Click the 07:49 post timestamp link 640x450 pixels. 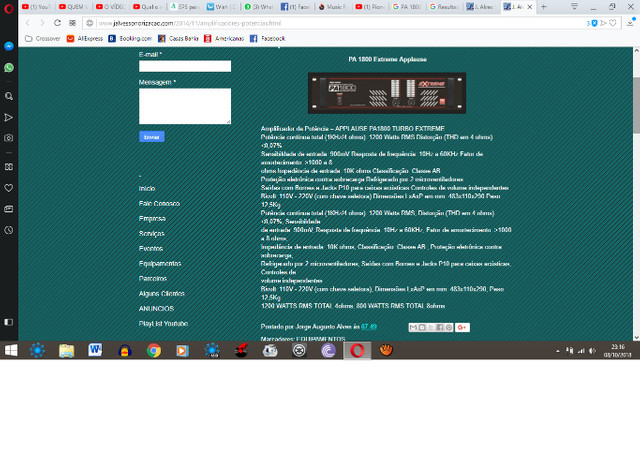point(369,327)
